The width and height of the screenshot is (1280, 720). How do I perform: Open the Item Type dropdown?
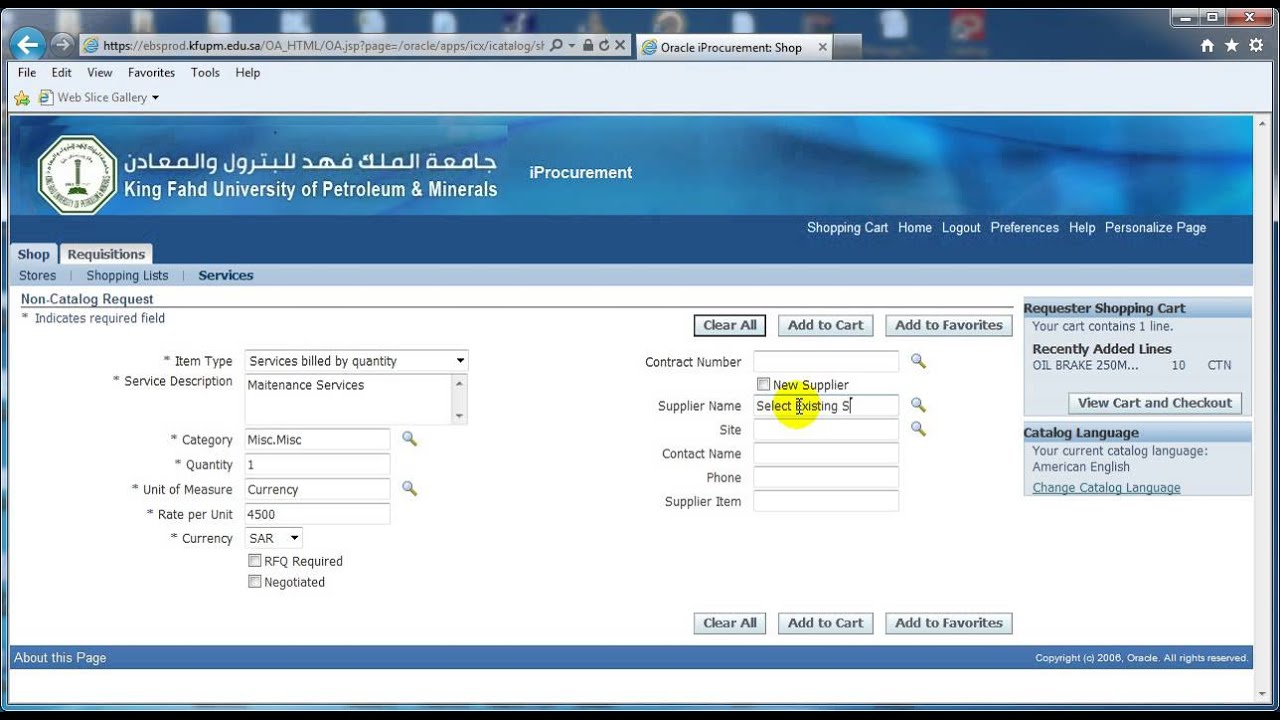[x=356, y=361]
